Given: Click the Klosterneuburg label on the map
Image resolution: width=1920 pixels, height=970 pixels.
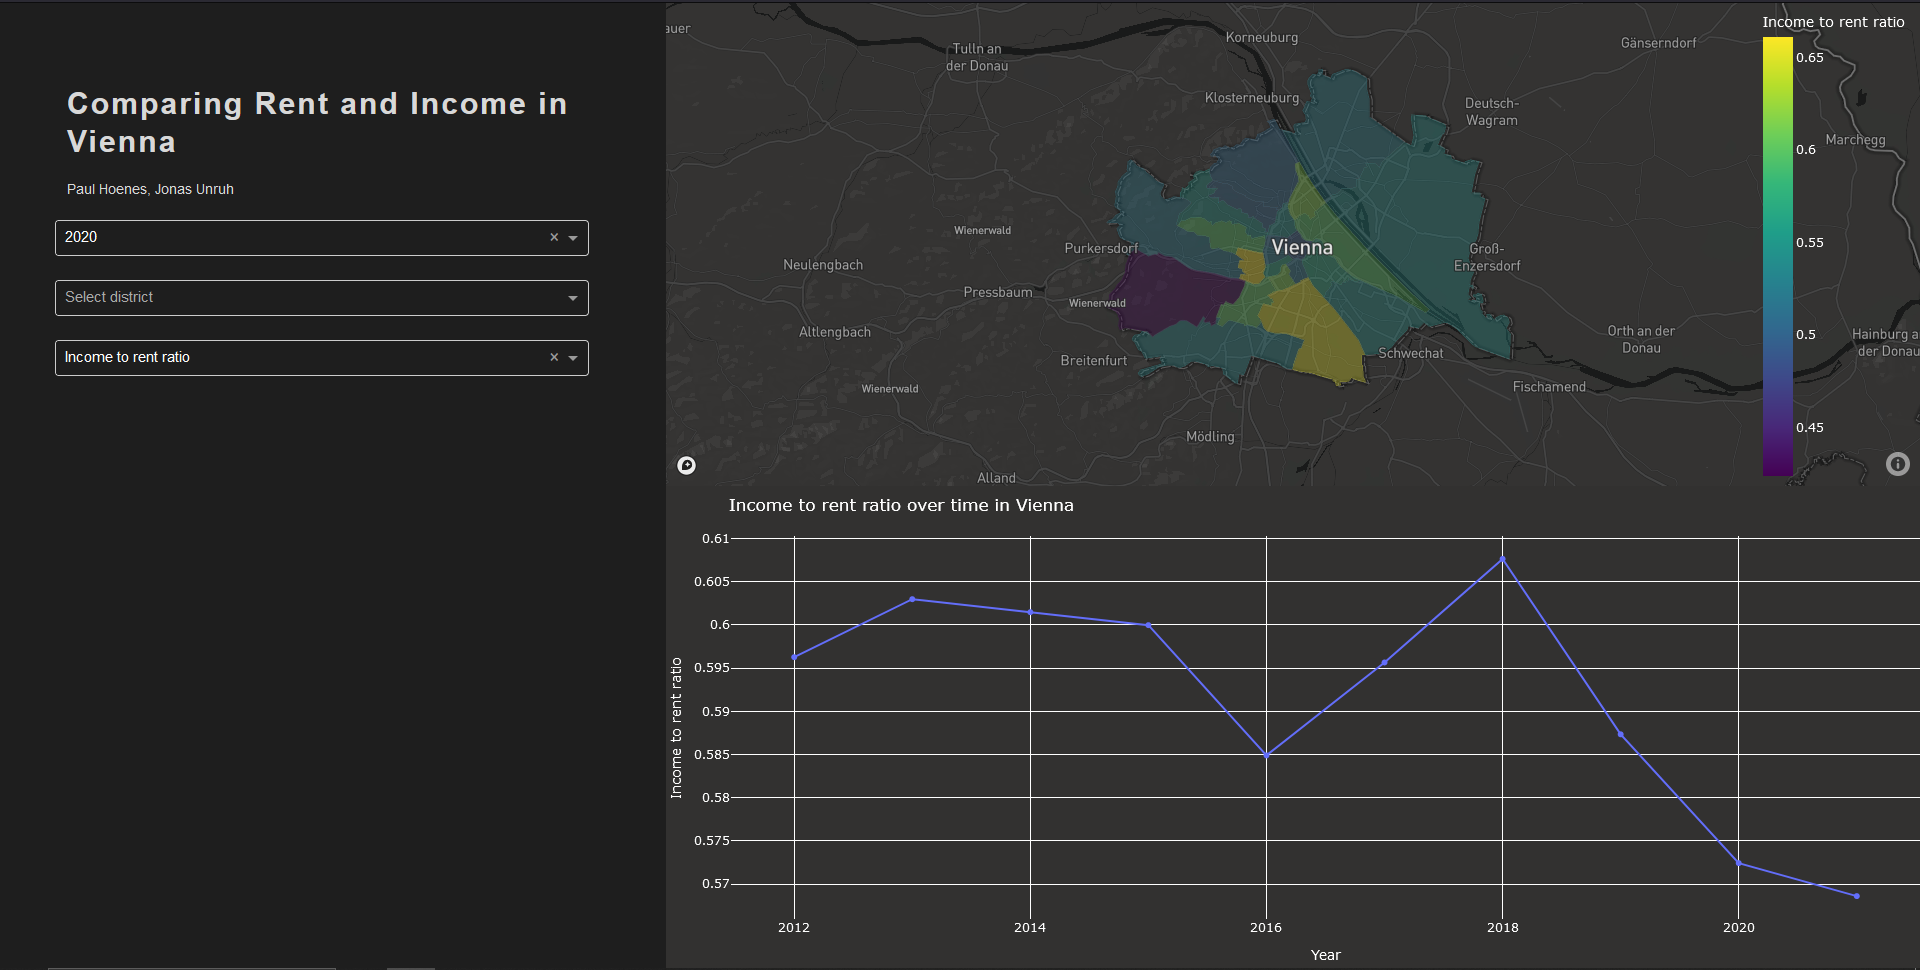Looking at the screenshot, I should coord(1251,98).
